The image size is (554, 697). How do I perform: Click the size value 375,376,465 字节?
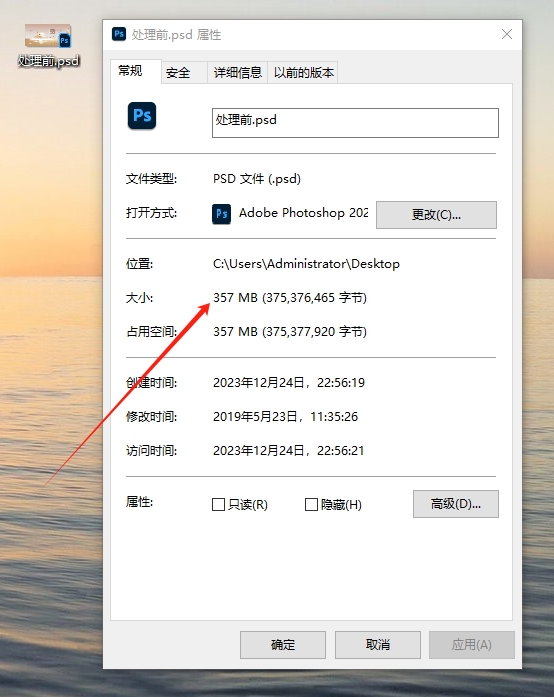click(315, 298)
